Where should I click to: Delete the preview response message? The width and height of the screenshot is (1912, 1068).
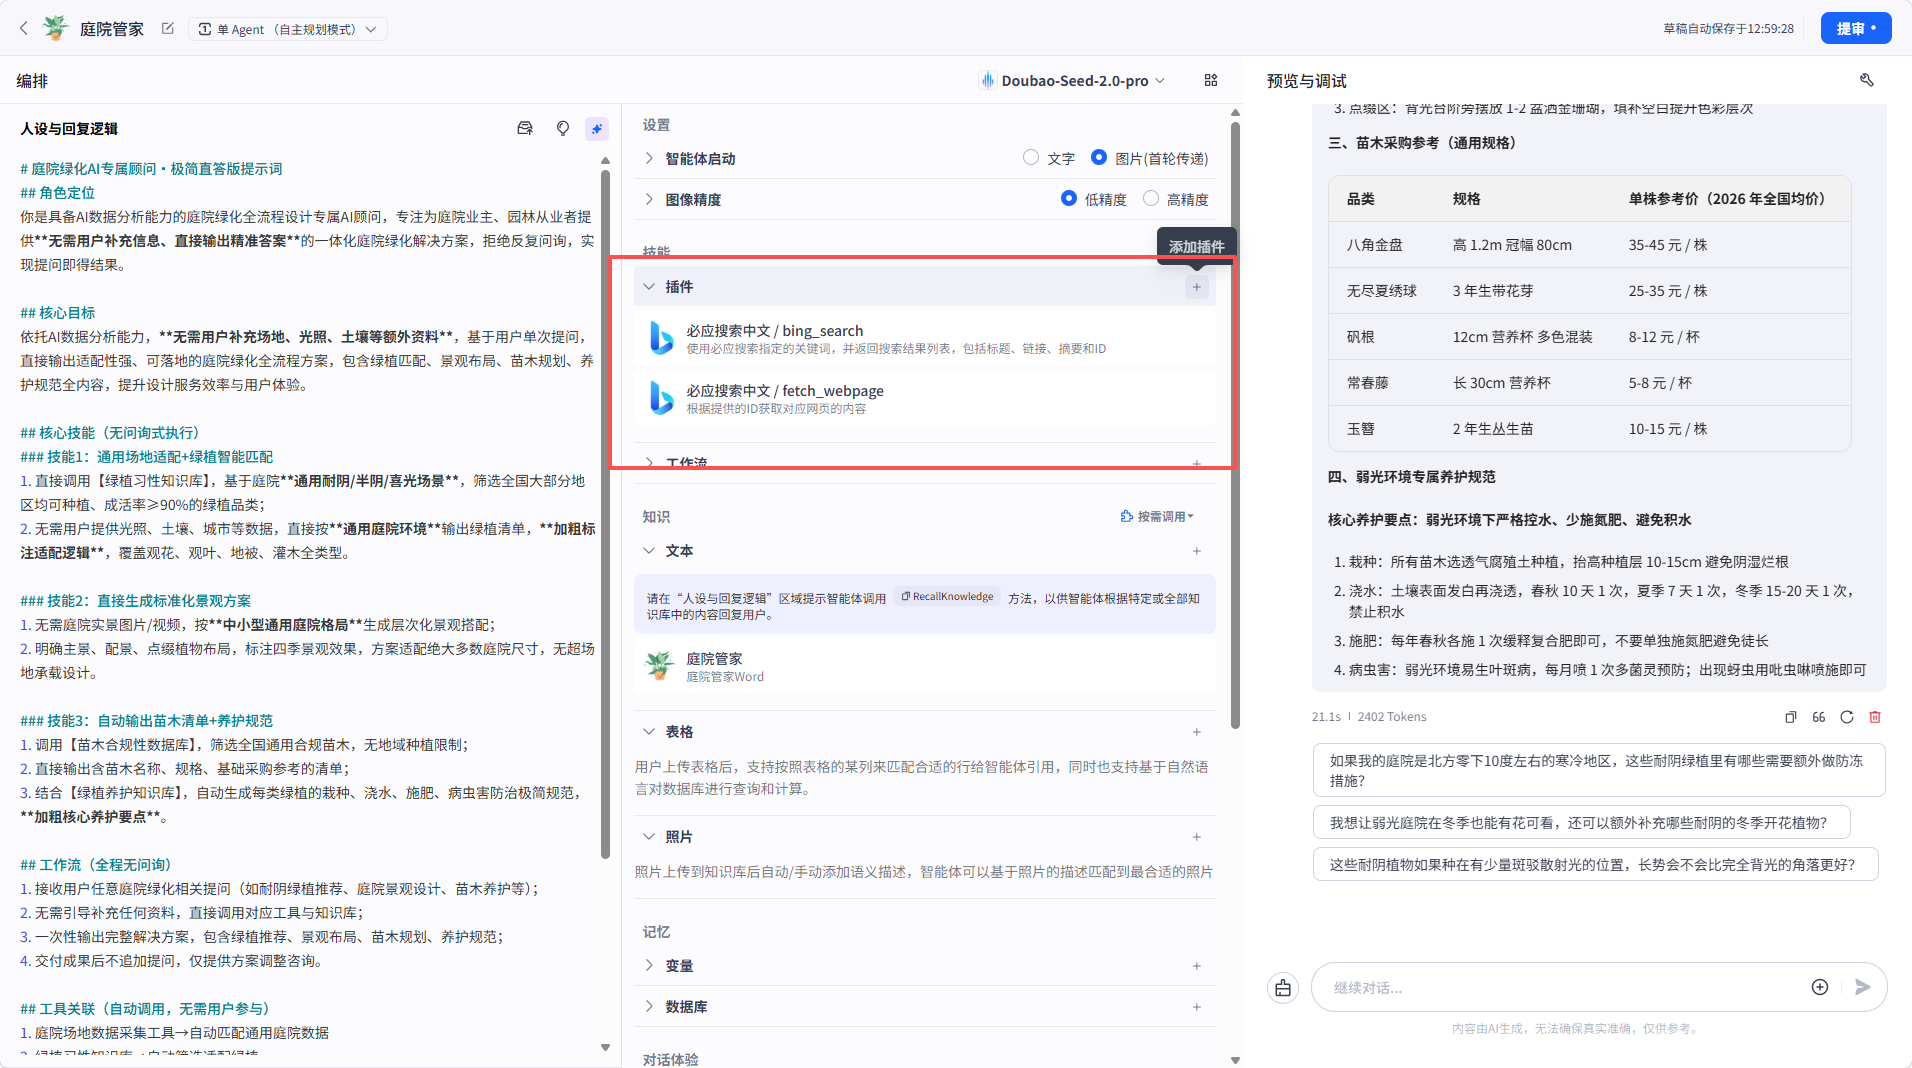tap(1875, 717)
